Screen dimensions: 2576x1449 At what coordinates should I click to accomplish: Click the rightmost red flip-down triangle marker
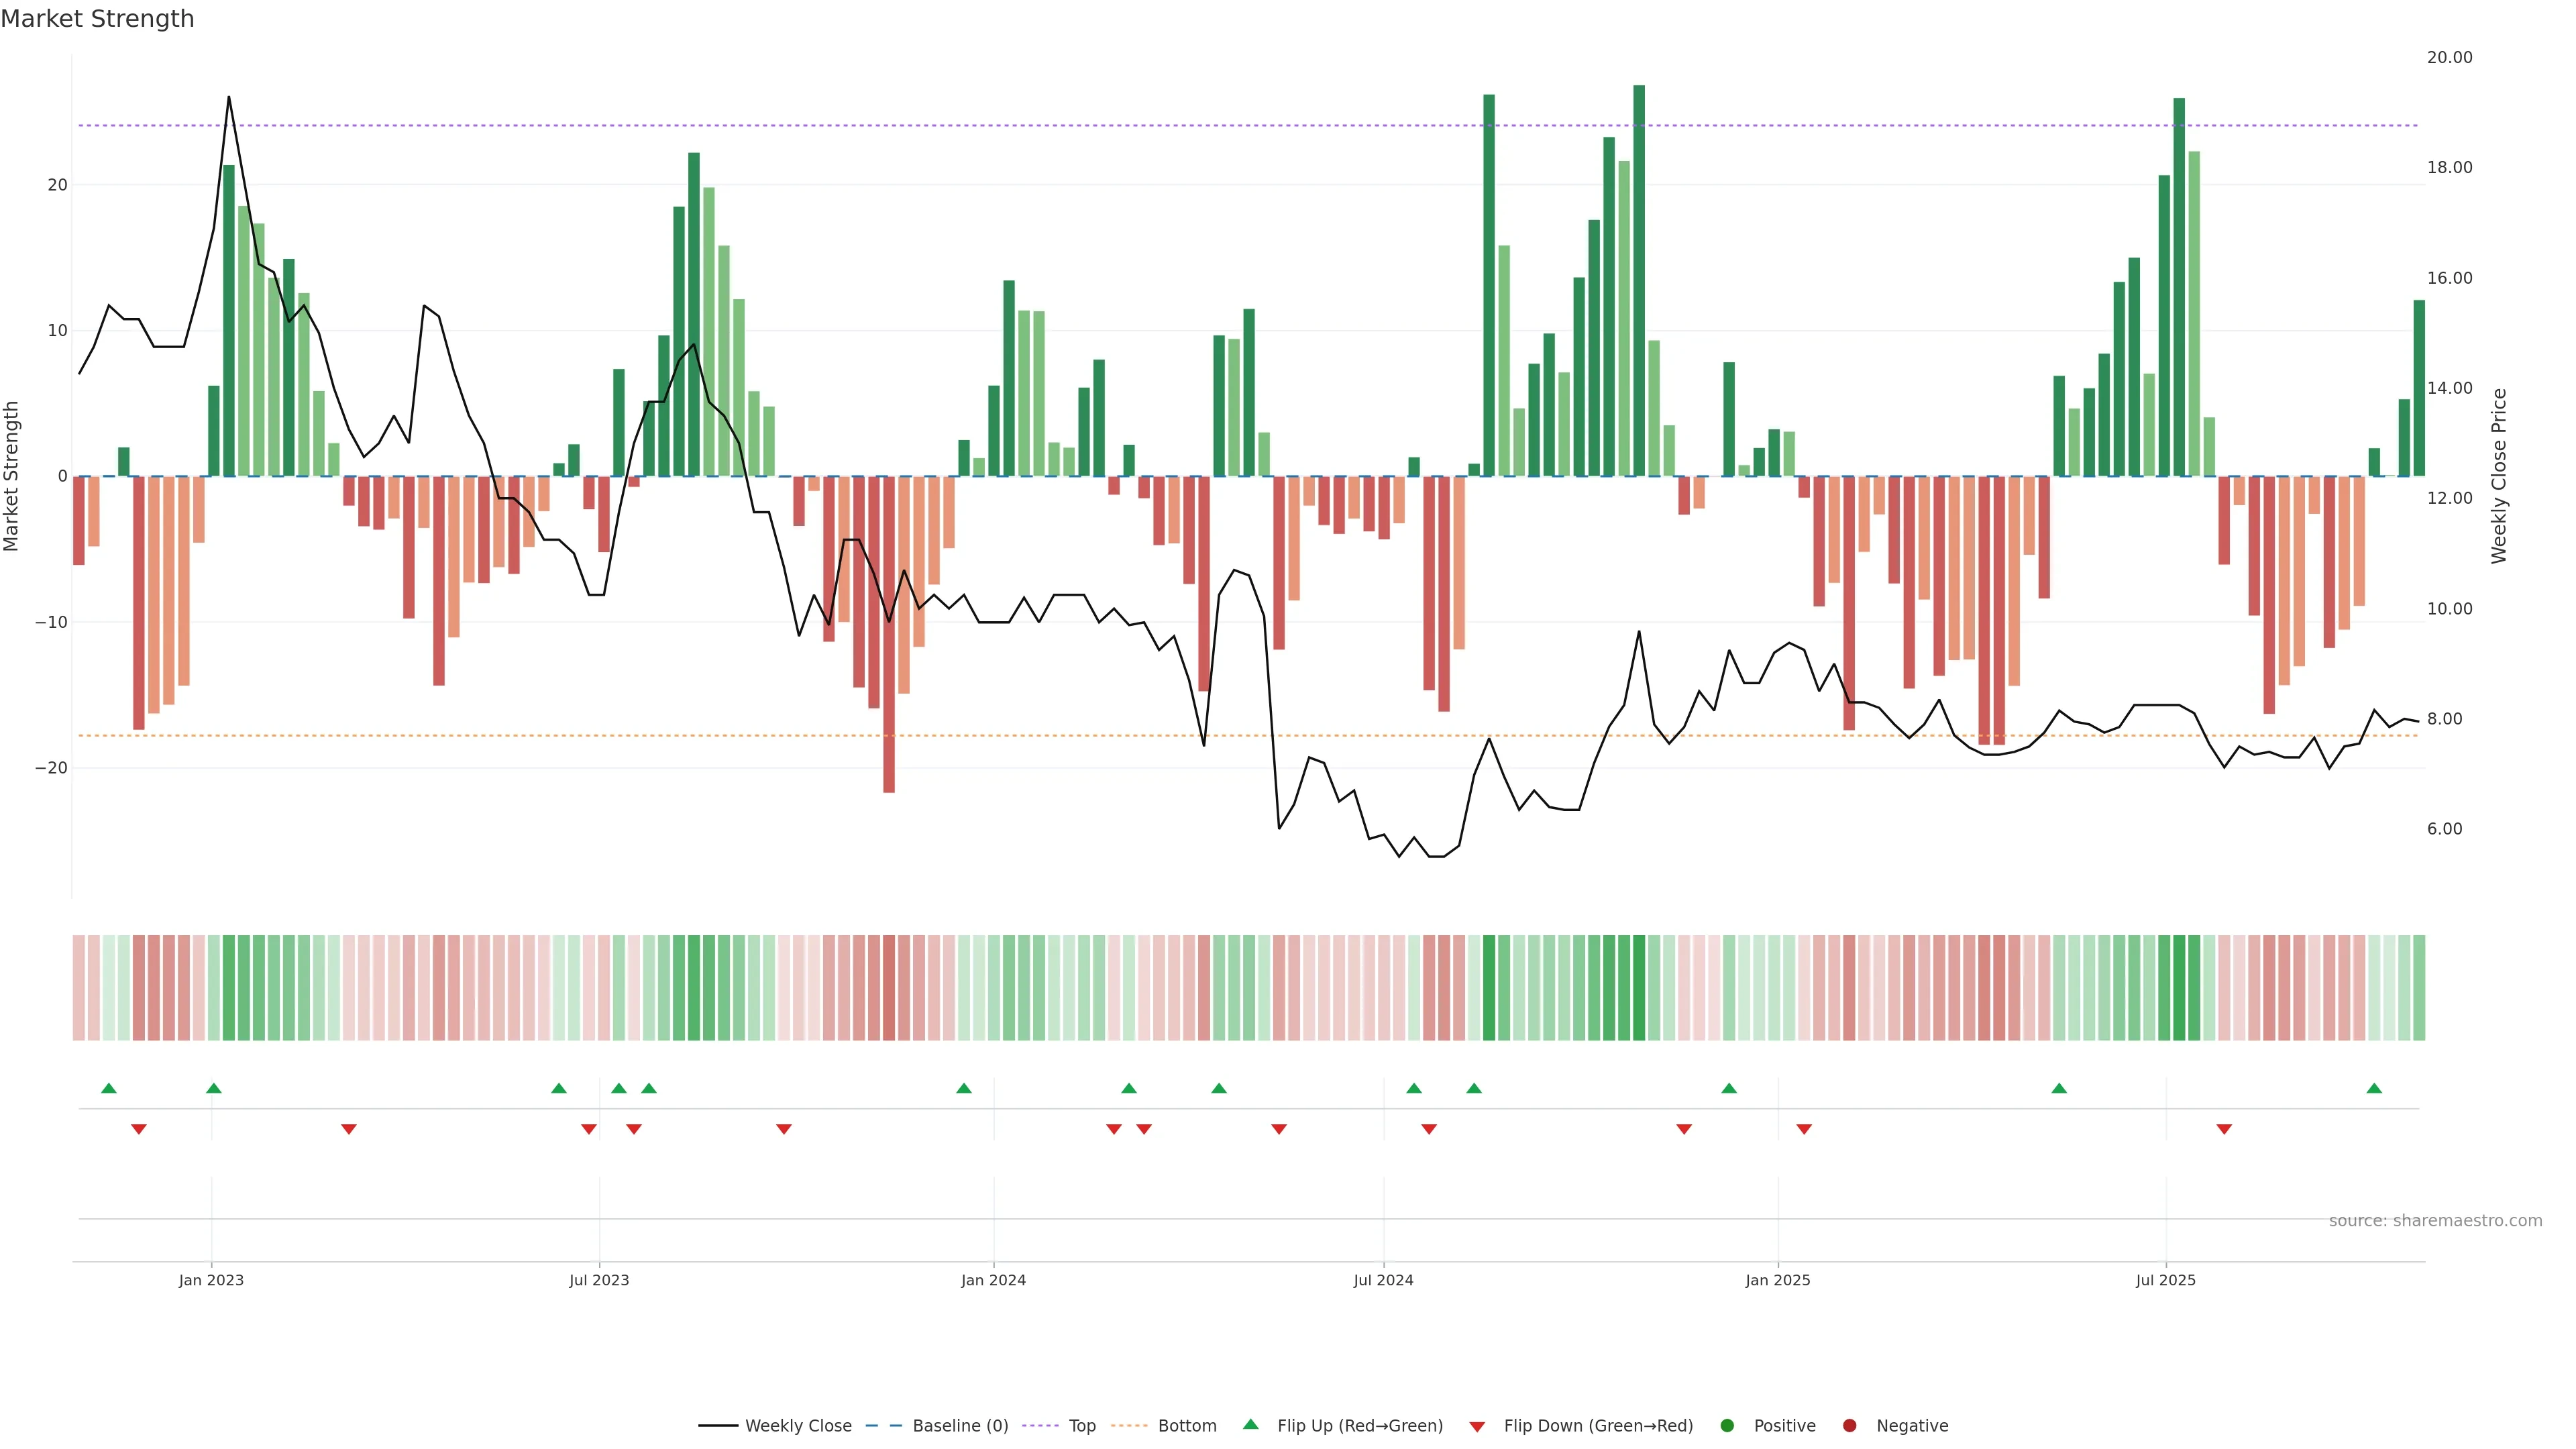(x=2224, y=1129)
